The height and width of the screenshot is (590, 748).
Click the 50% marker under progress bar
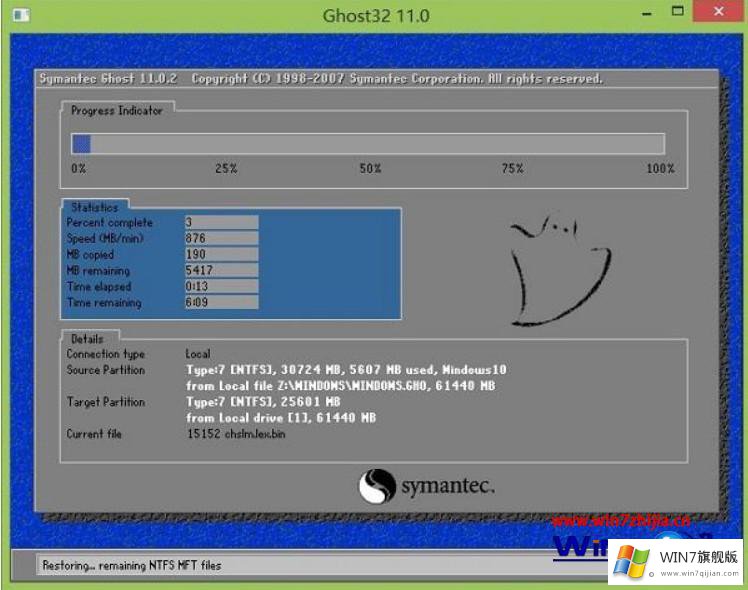click(370, 169)
